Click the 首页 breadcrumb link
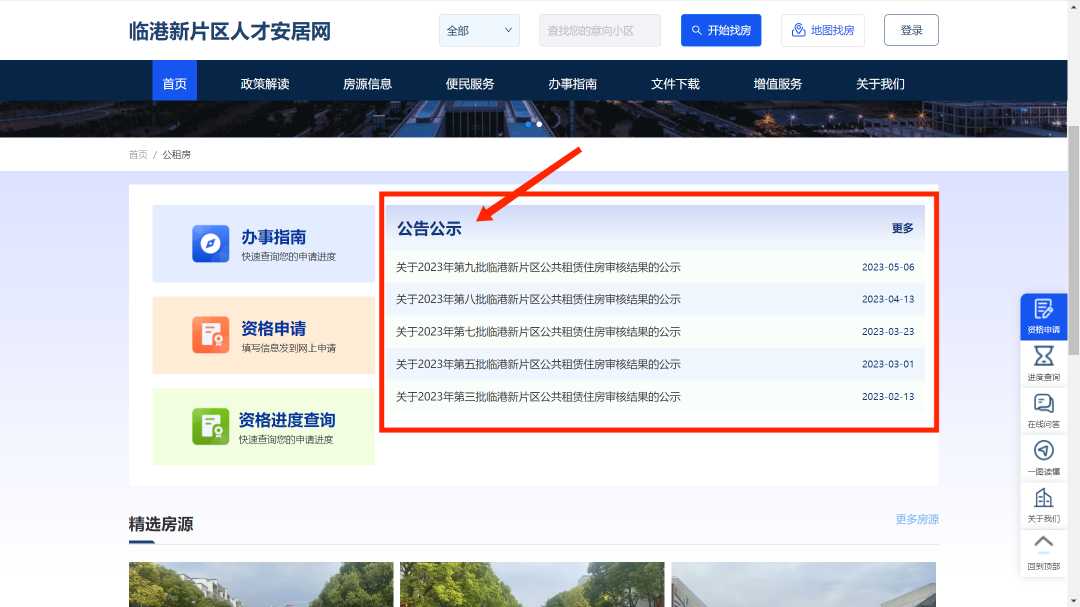1080x607 pixels. pos(138,154)
